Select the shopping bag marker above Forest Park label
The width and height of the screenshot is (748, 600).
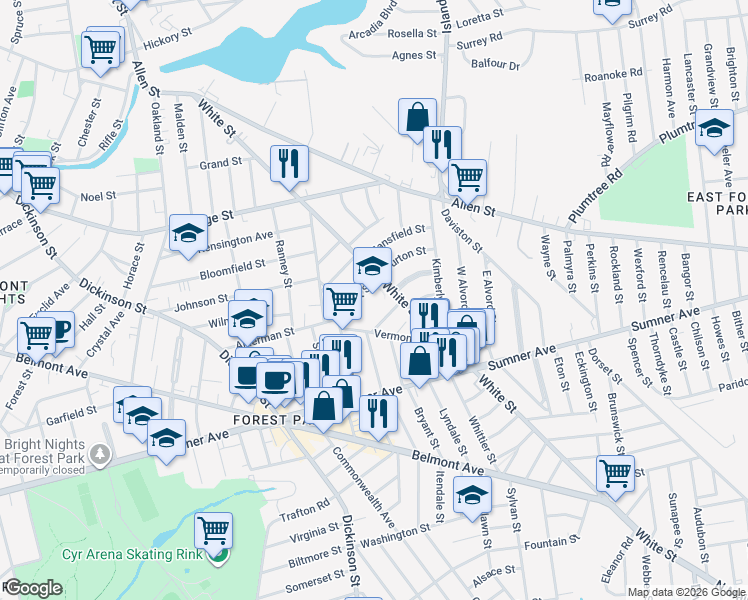tap(323, 406)
